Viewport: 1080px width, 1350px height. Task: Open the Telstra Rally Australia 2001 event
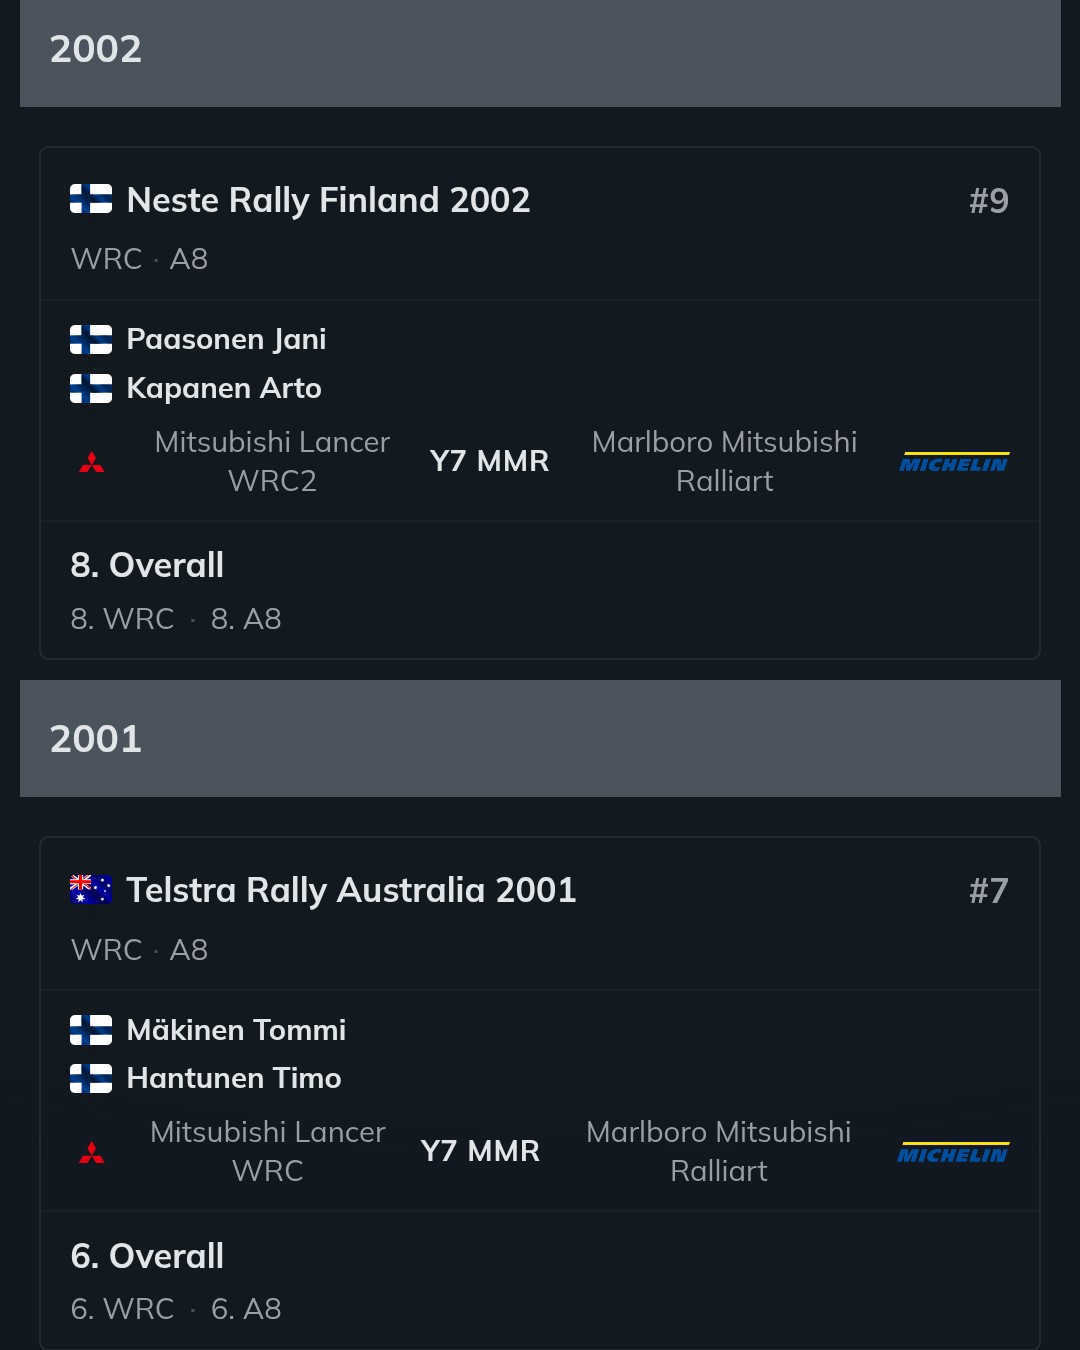click(351, 890)
